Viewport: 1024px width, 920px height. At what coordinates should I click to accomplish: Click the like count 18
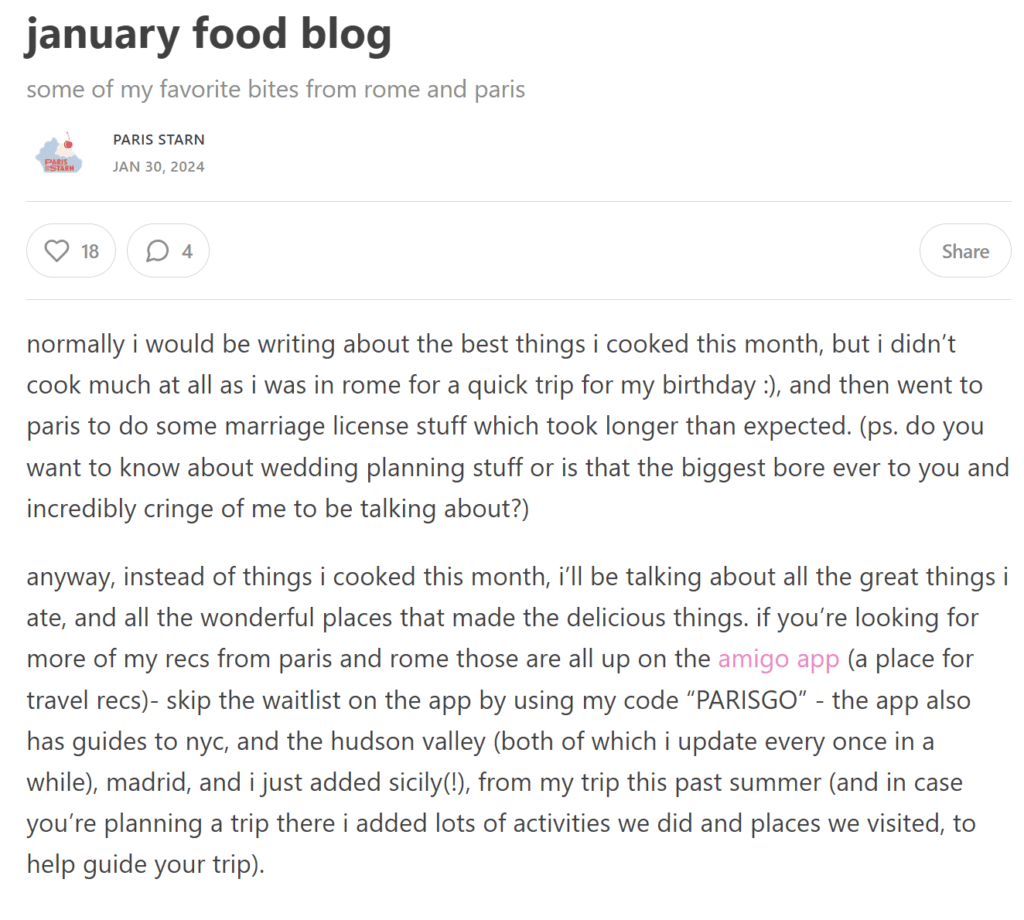coord(89,251)
